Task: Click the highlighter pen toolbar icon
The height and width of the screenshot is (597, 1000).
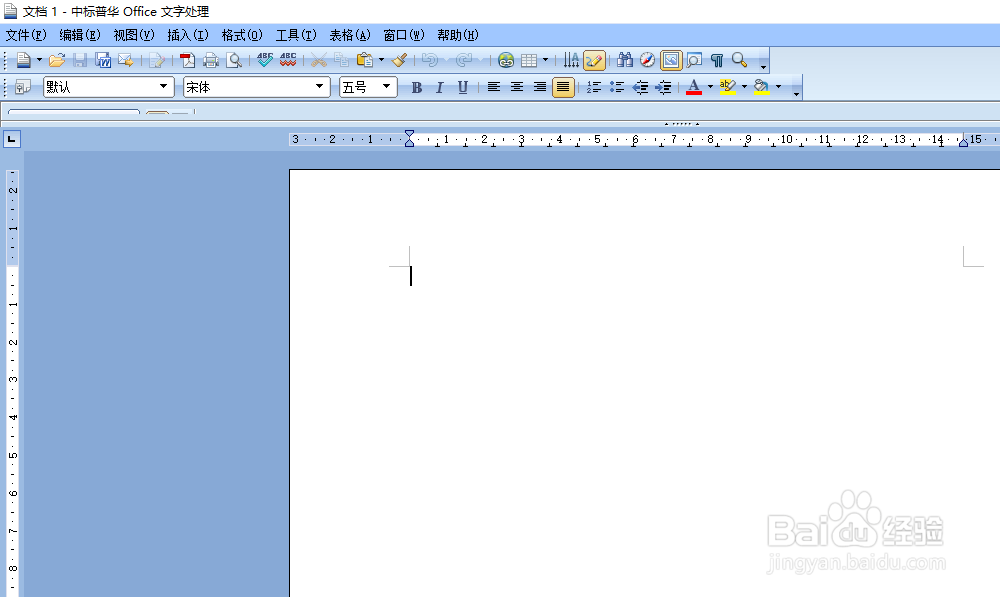Action: coord(729,87)
